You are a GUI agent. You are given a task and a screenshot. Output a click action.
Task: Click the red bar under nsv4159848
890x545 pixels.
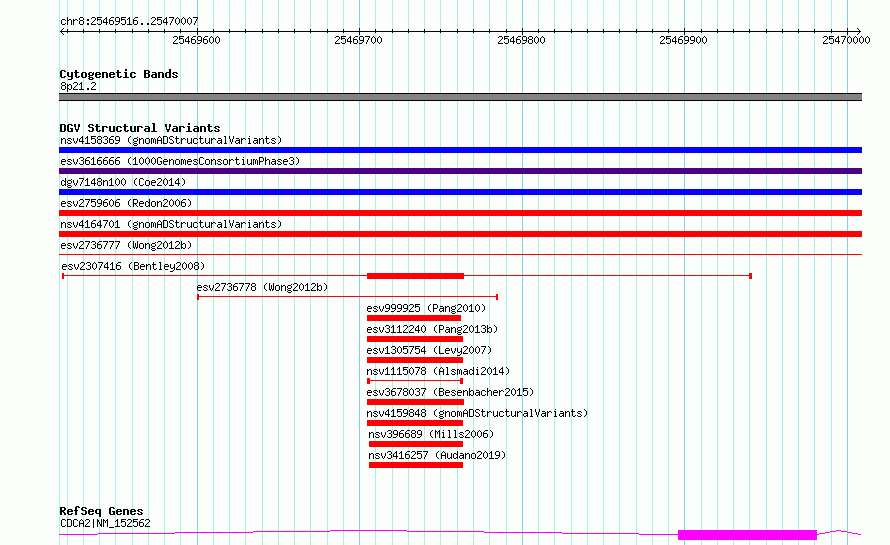[415, 423]
